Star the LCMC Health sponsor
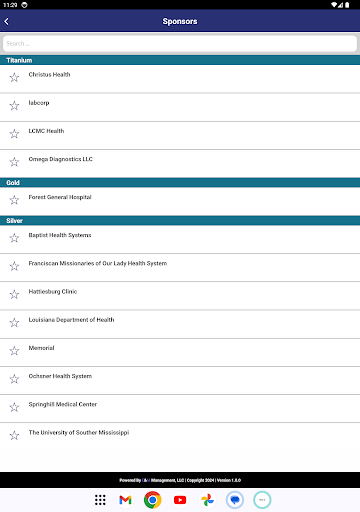Screen dimensions: 360x512 click(14, 134)
